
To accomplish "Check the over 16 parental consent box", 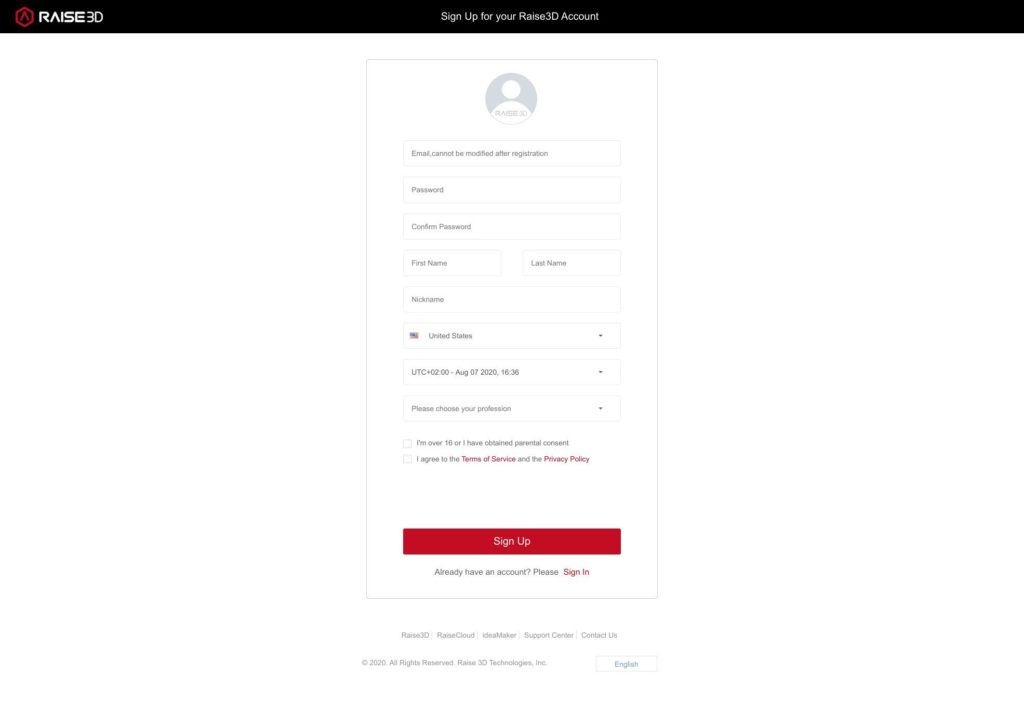I will [x=408, y=443].
